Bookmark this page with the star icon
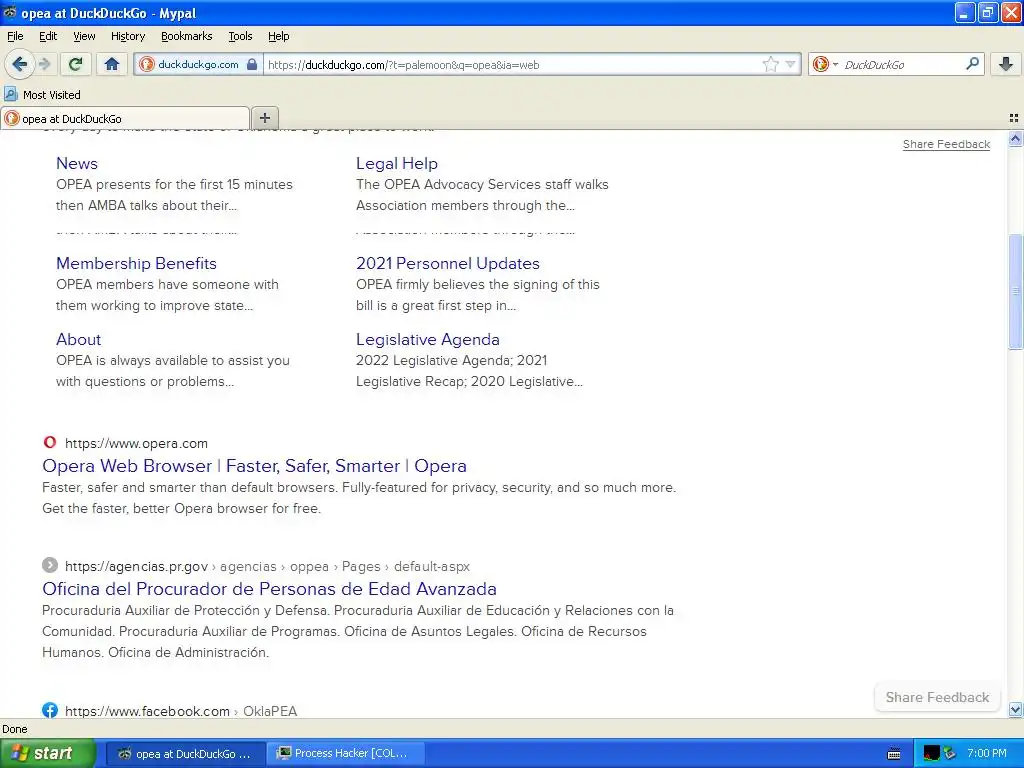This screenshot has width=1024, height=768. click(771, 64)
